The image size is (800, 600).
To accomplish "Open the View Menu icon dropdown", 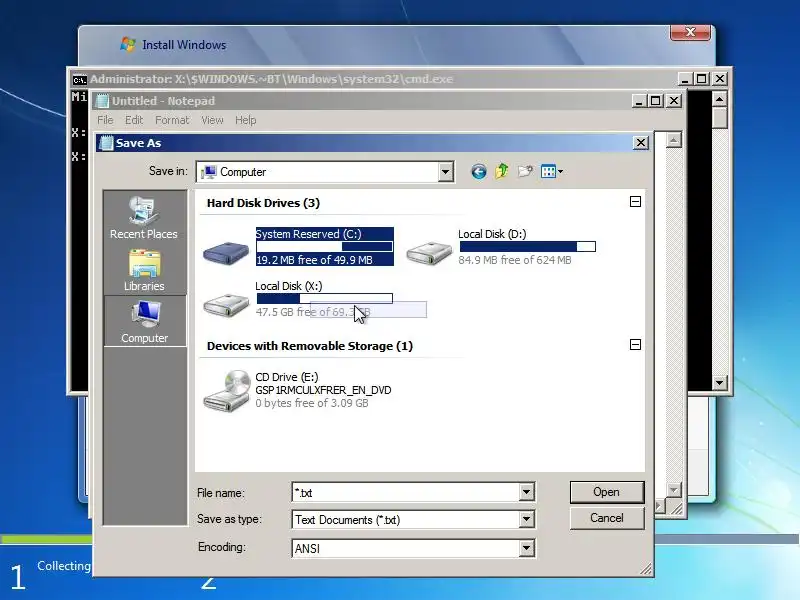I will click(x=552, y=171).
